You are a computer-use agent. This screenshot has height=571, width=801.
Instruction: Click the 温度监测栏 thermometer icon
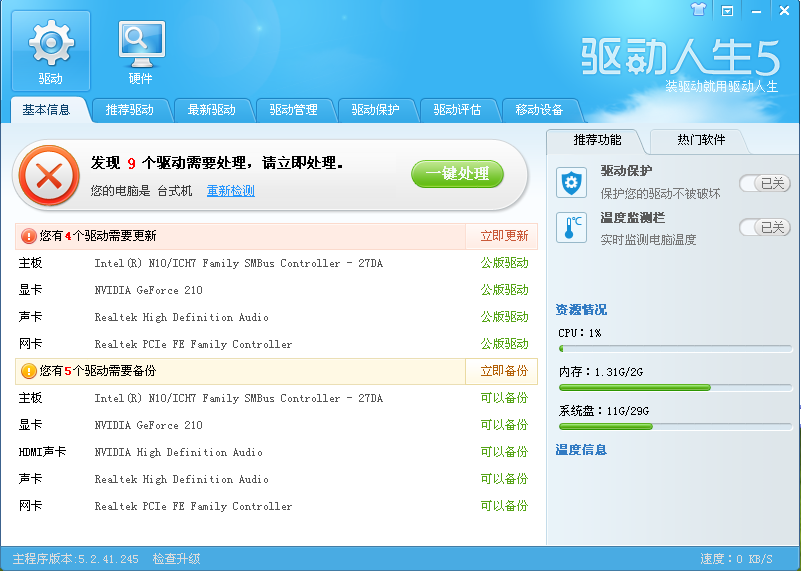(x=571, y=227)
